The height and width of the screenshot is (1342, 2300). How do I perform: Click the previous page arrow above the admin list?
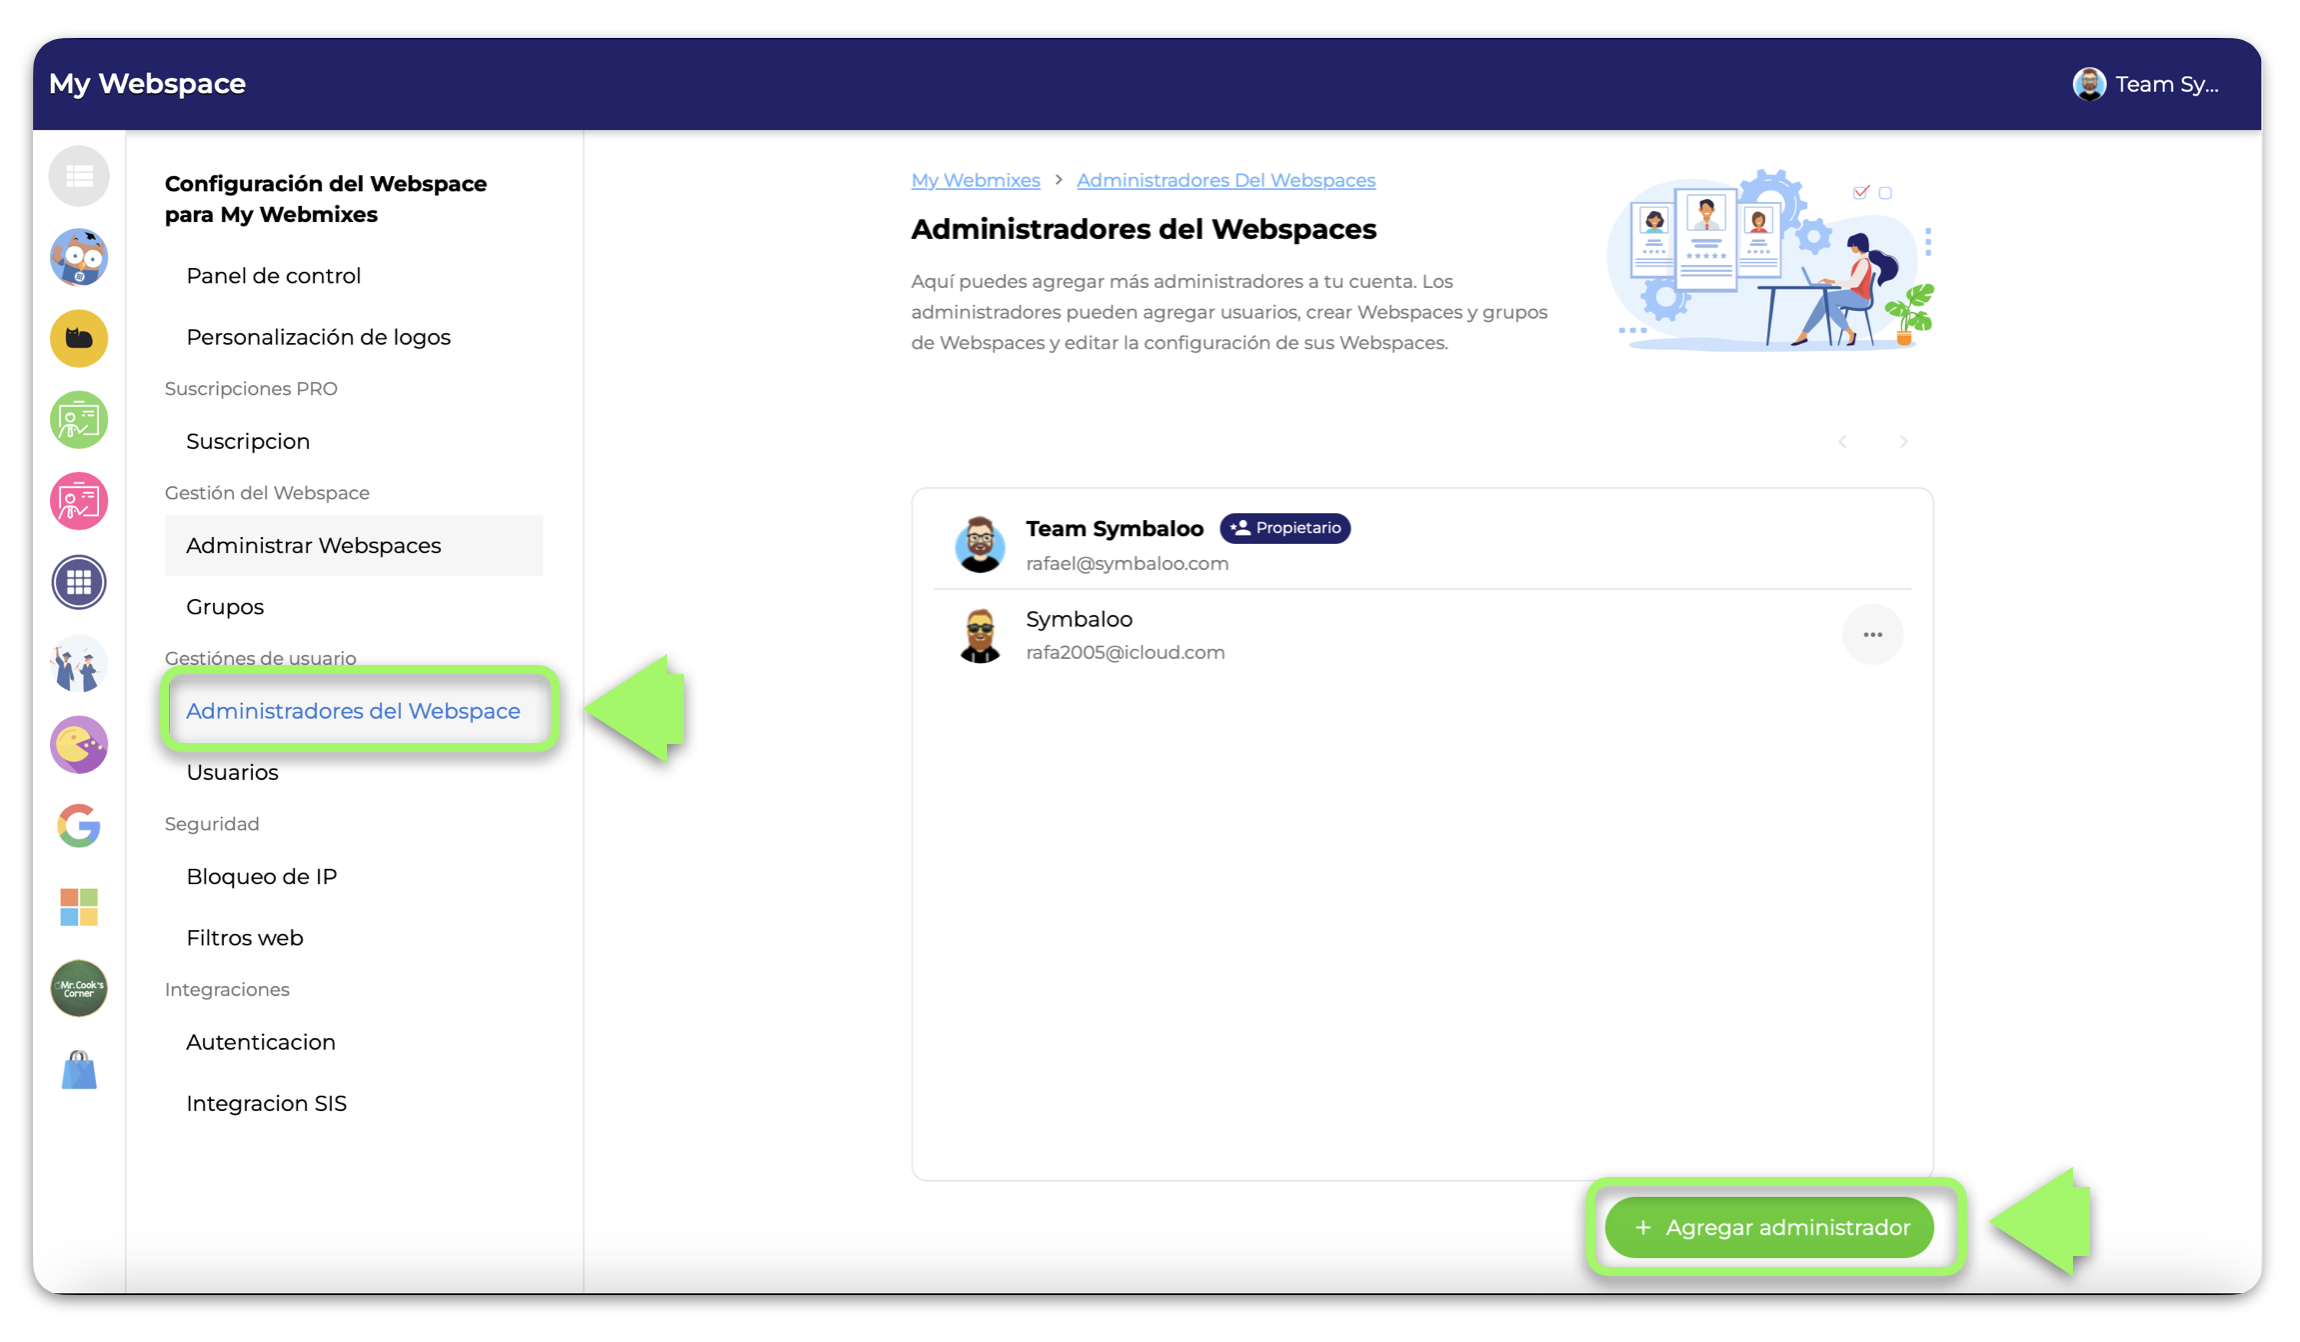(x=1842, y=441)
